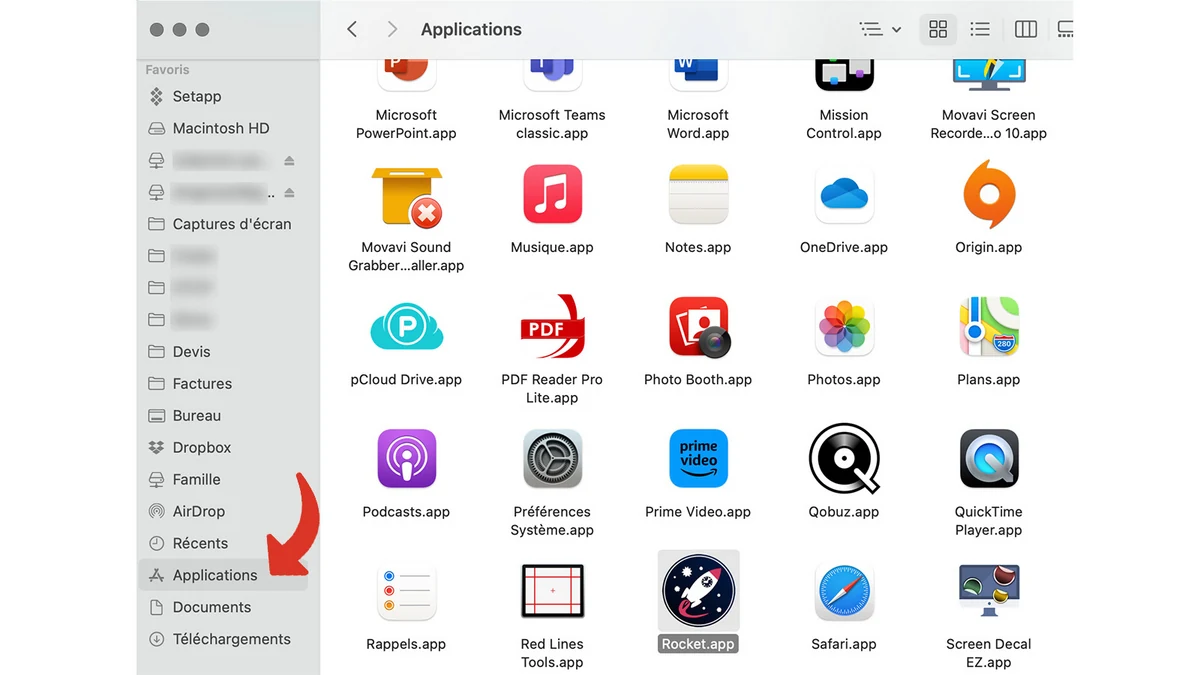Select the Rocket.app icon
The height and width of the screenshot is (675, 1200).
pos(698,591)
